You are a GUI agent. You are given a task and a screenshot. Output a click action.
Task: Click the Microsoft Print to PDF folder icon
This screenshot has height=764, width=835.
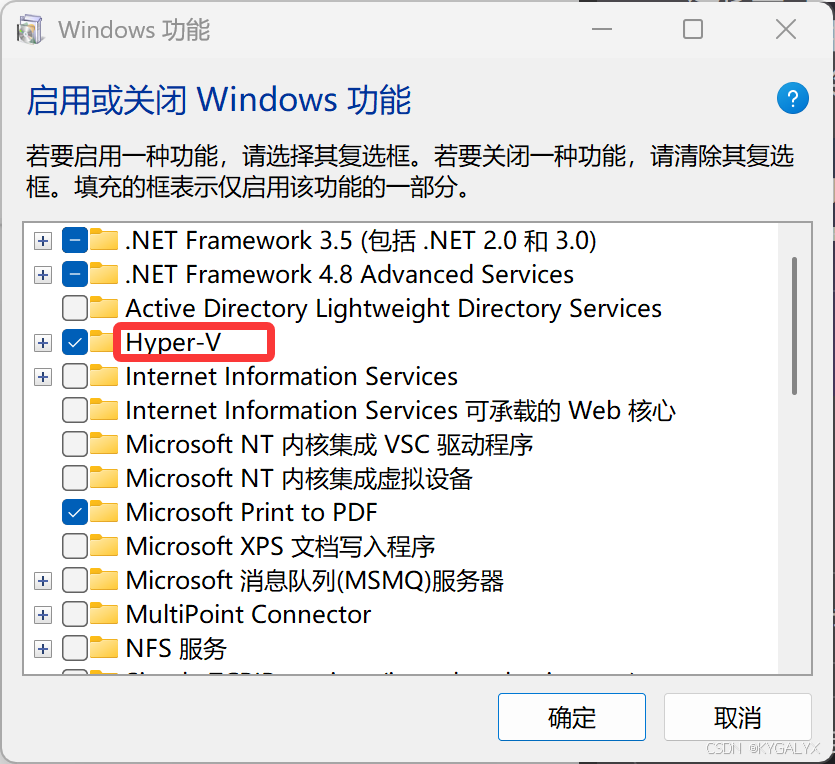coord(103,512)
